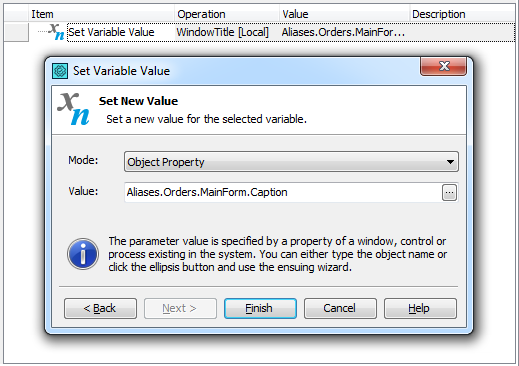The width and height of the screenshot is (519, 366).
Task: Select the Object Property combo box
Action: 291,162
